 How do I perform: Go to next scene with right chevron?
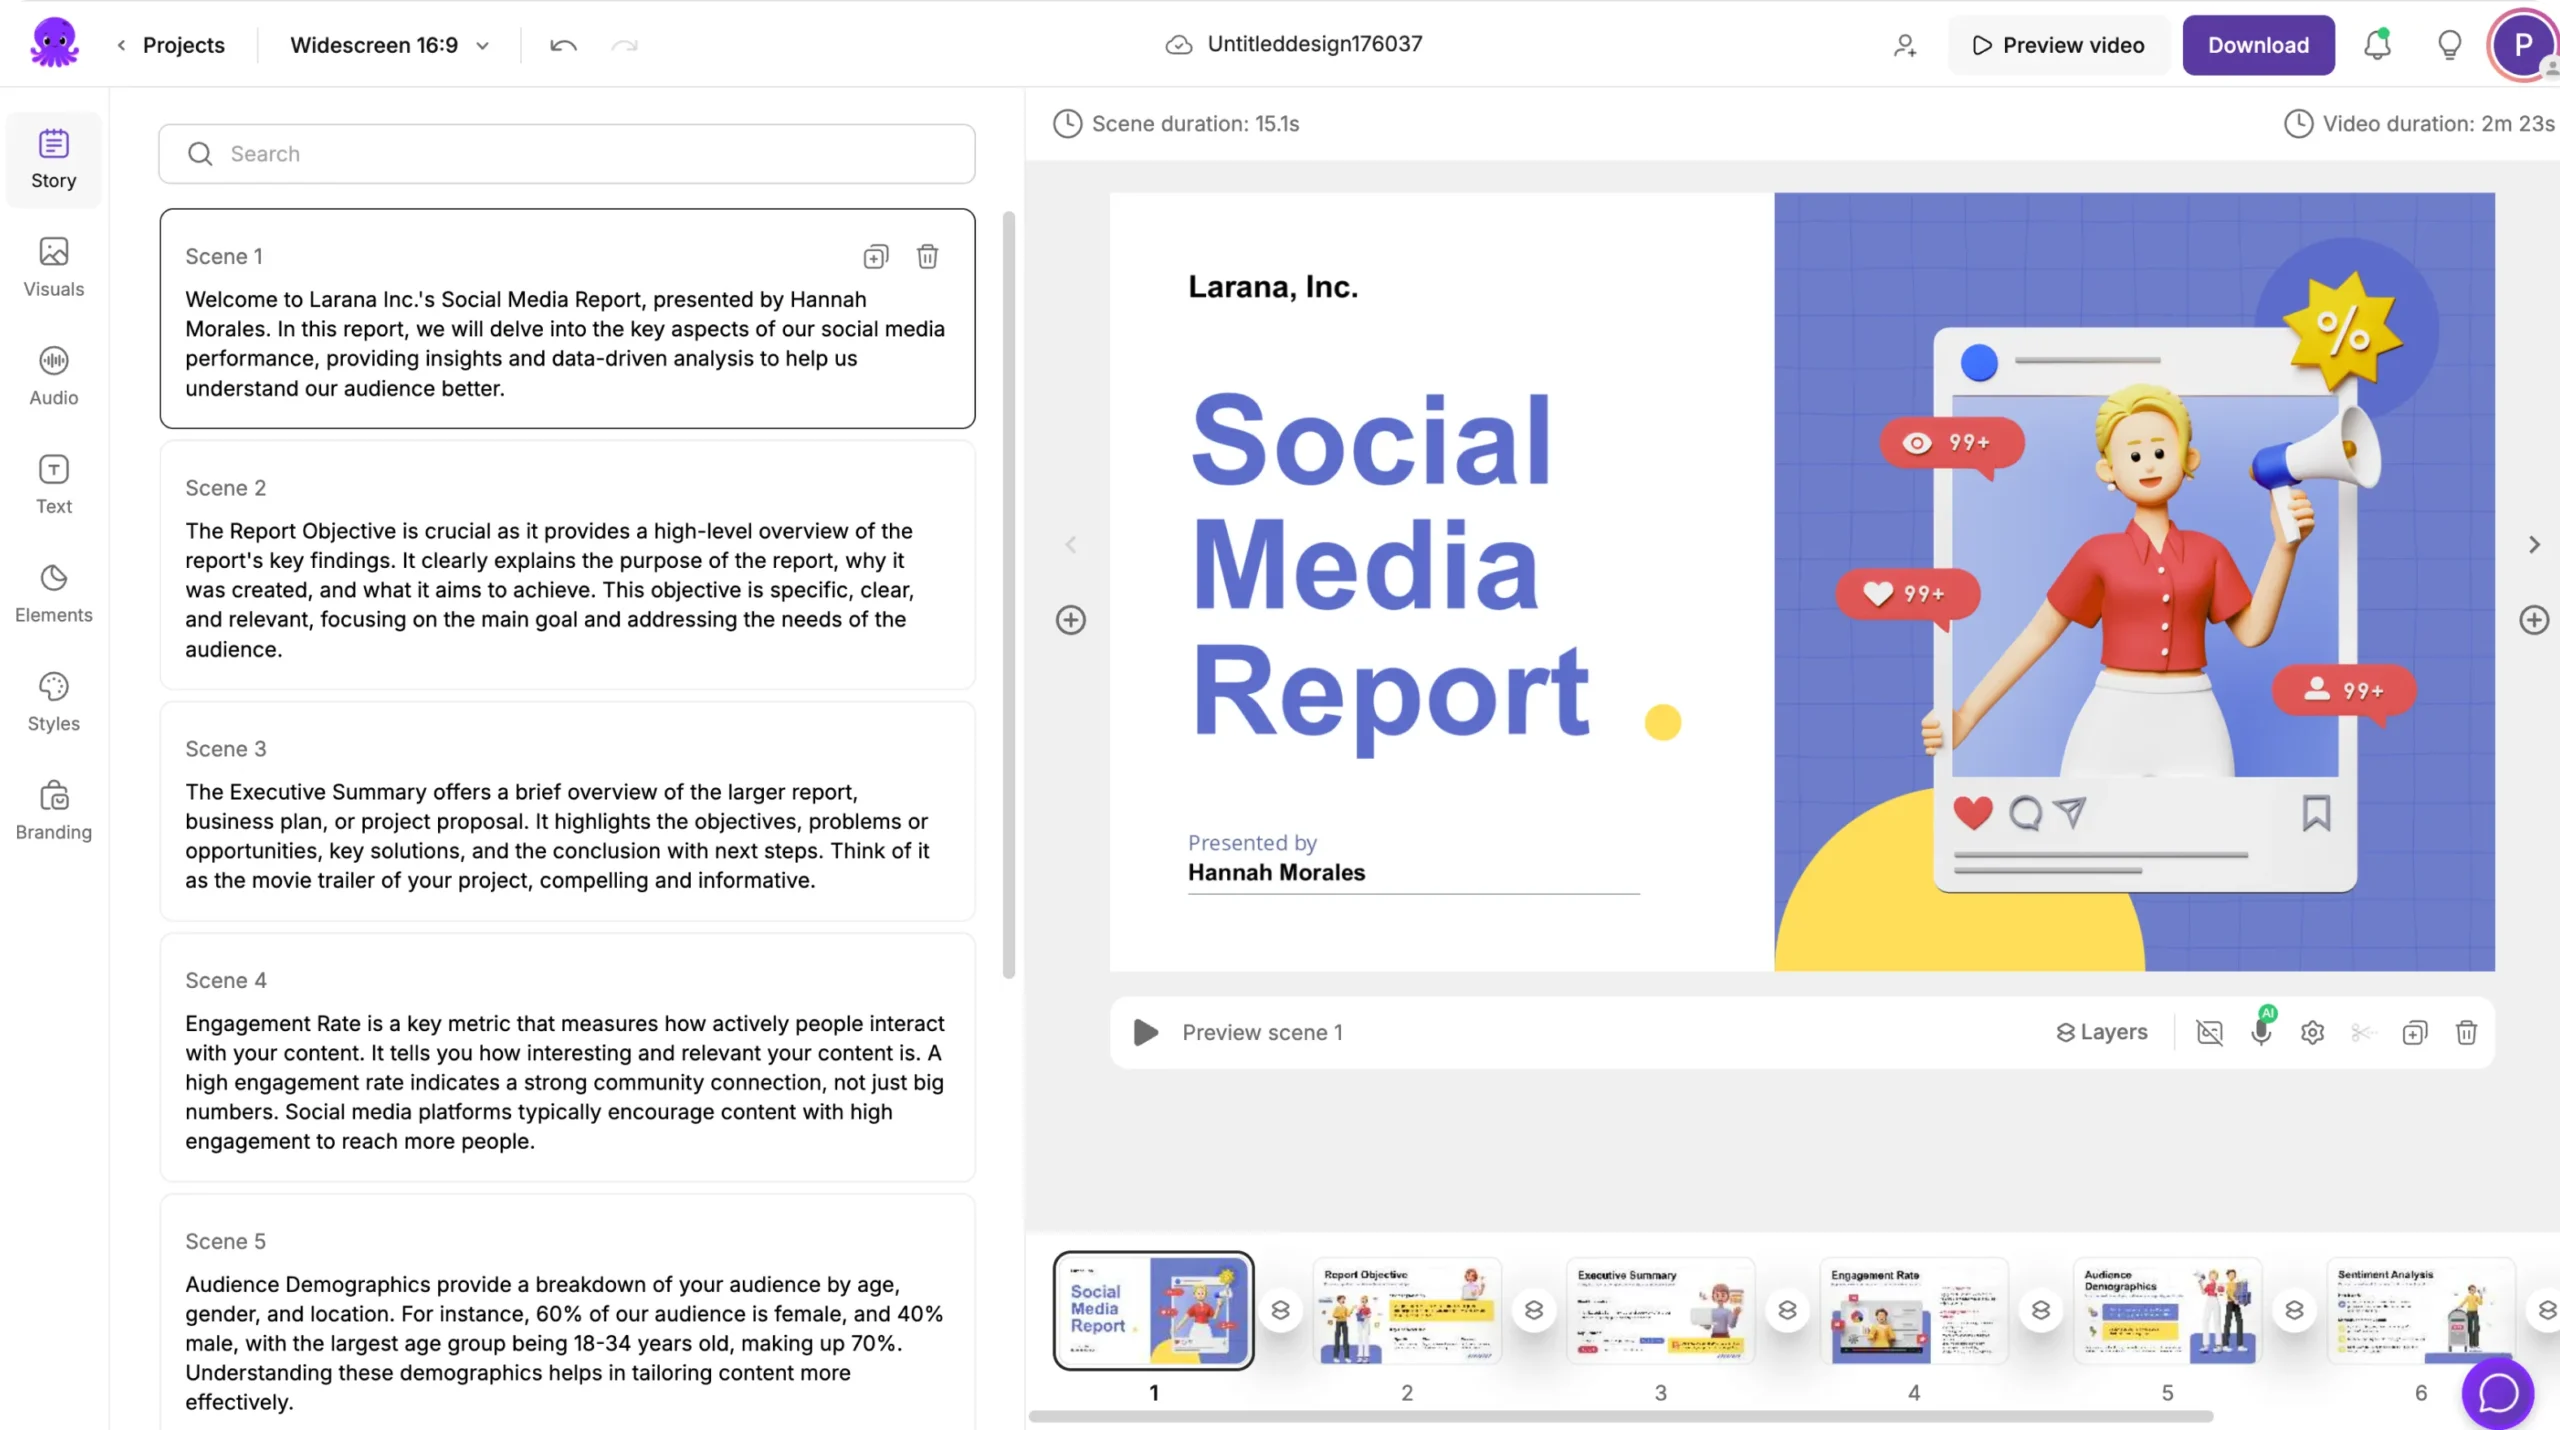pyautogui.click(x=2533, y=545)
